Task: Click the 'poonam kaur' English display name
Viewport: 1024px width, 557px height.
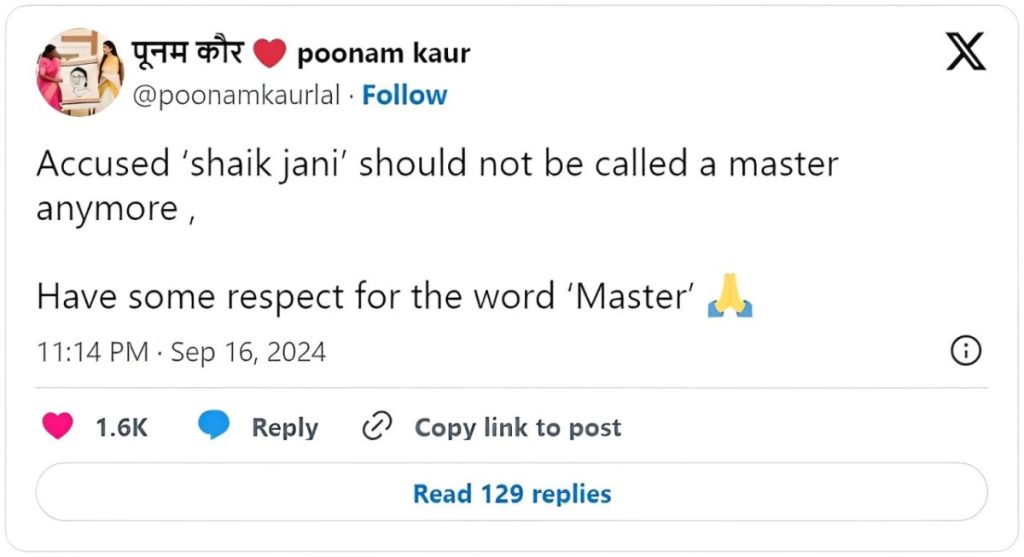Action: click(x=383, y=53)
